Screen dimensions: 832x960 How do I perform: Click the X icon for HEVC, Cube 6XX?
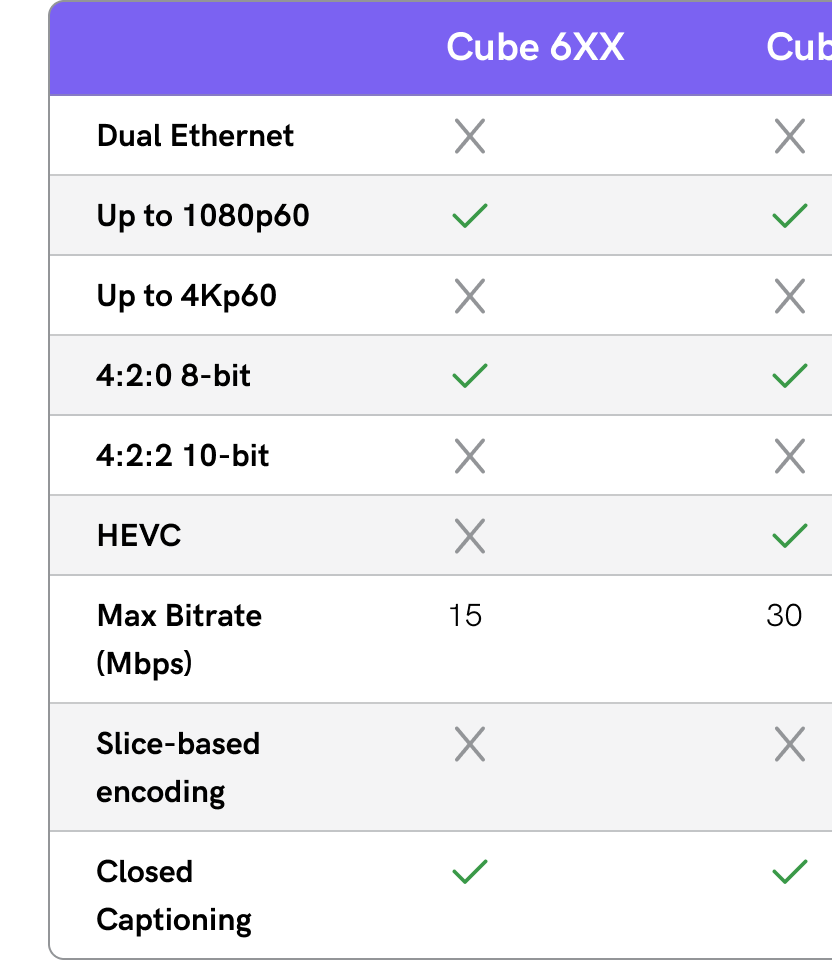click(x=469, y=536)
